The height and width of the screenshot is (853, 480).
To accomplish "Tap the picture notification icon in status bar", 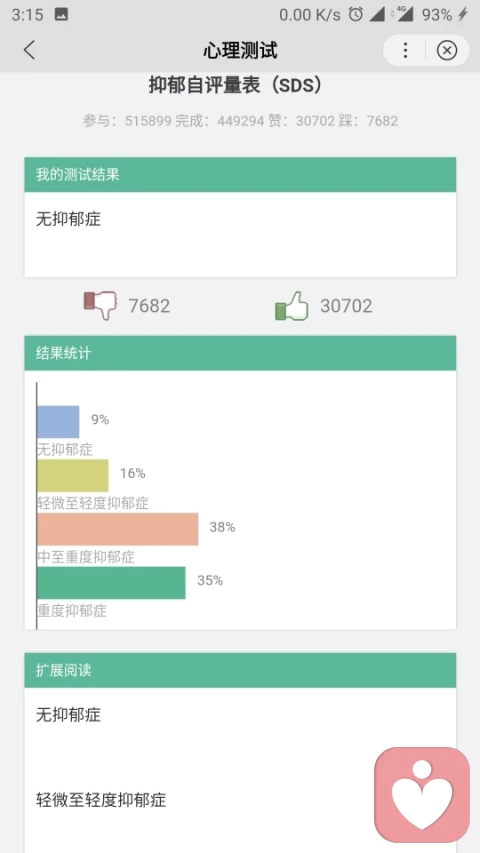I will 61,15.
